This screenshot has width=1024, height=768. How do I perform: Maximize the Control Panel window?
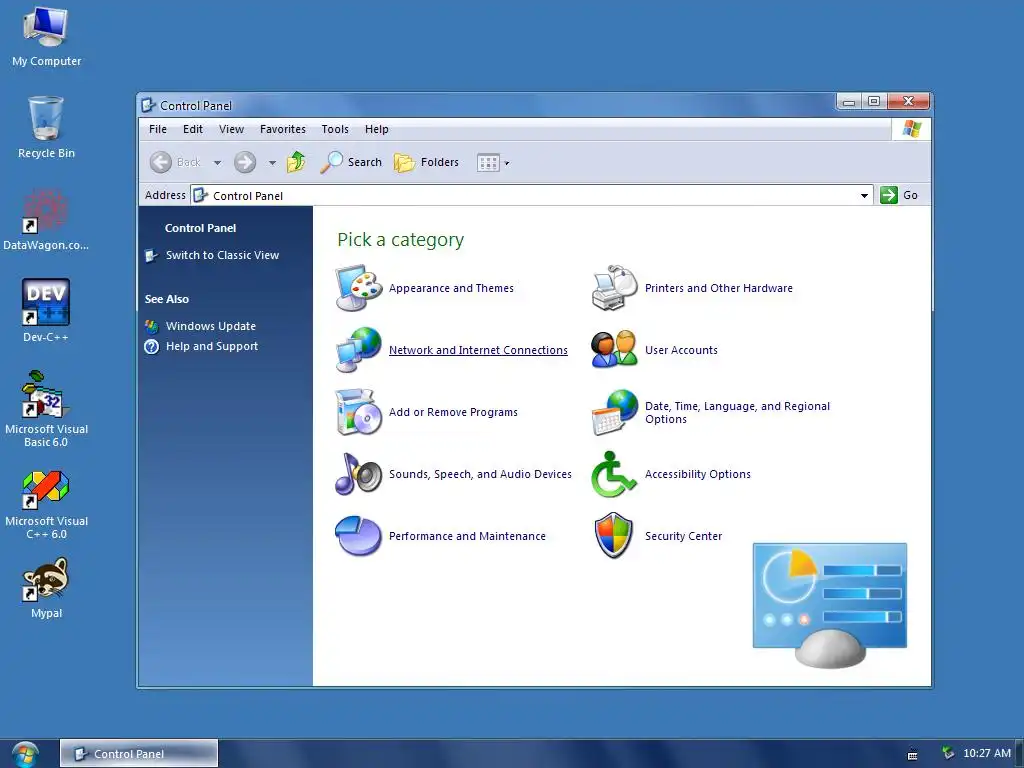[874, 101]
